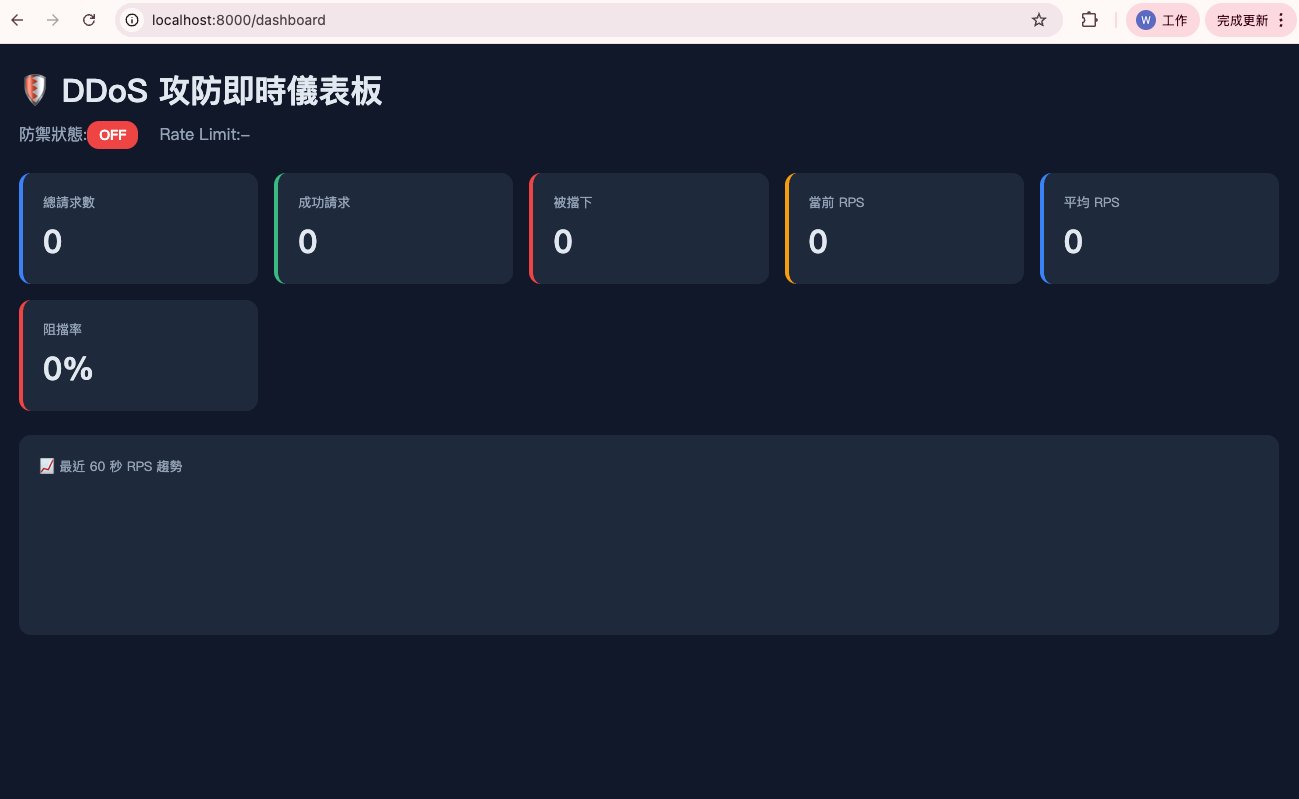The width and height of the screenshot is (1299, 799).
Task: Click the browser forward arrow
Action: (x=53, y=20)
